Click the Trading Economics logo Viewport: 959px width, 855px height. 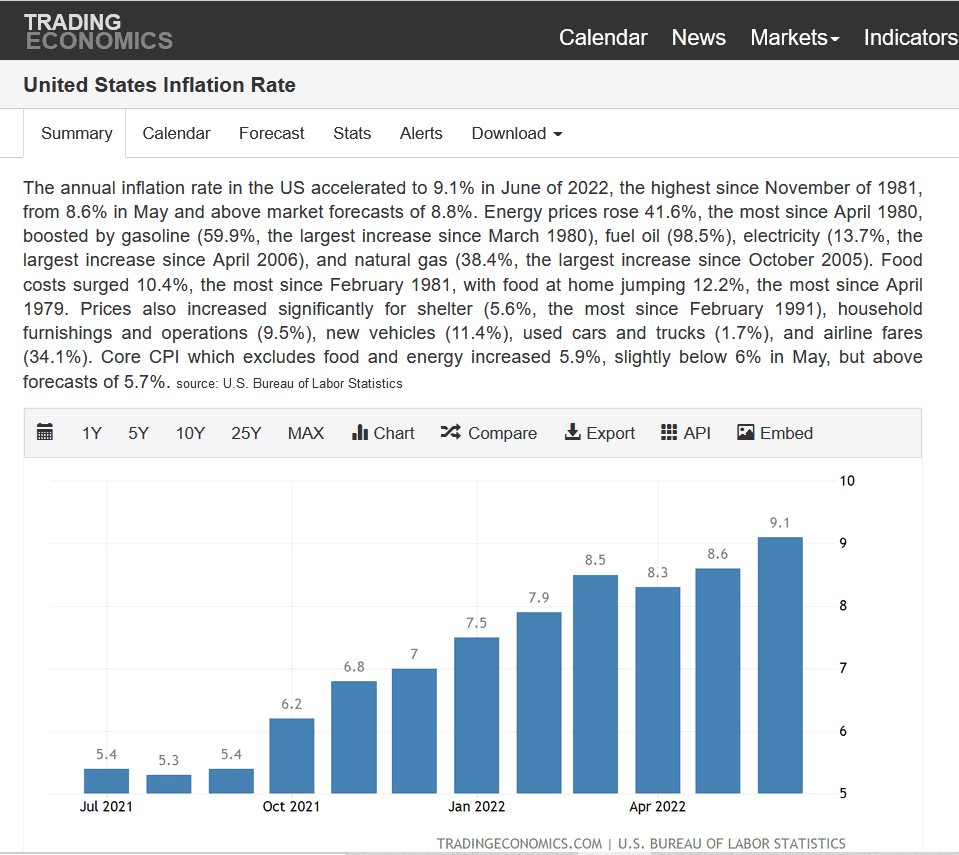point(98,31)
